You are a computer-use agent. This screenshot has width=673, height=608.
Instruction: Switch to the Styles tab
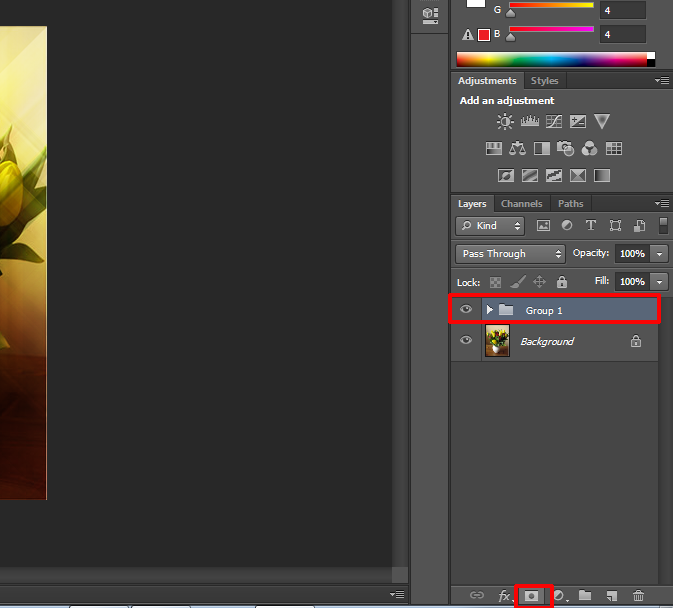pos(544,81)
